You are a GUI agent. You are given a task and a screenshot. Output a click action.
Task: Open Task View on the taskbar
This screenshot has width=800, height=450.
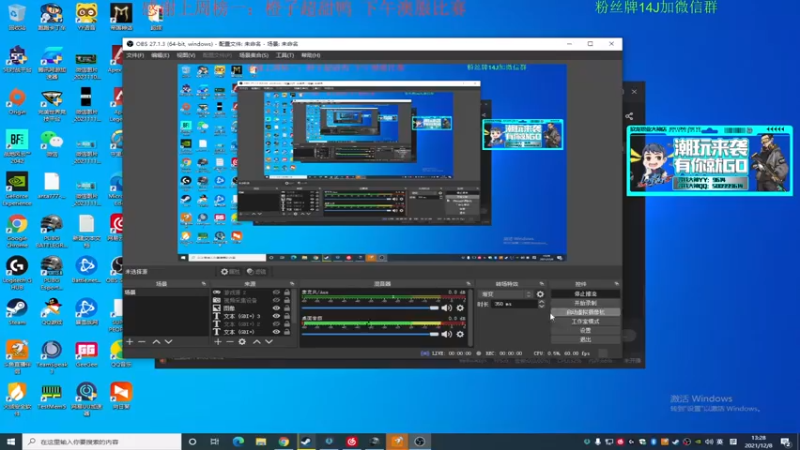coord(215,441)
